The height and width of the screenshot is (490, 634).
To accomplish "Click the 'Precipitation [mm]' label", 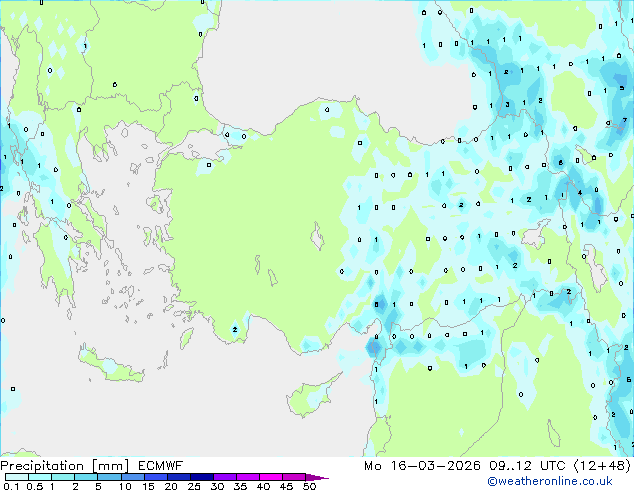I will tap(64, 466).
